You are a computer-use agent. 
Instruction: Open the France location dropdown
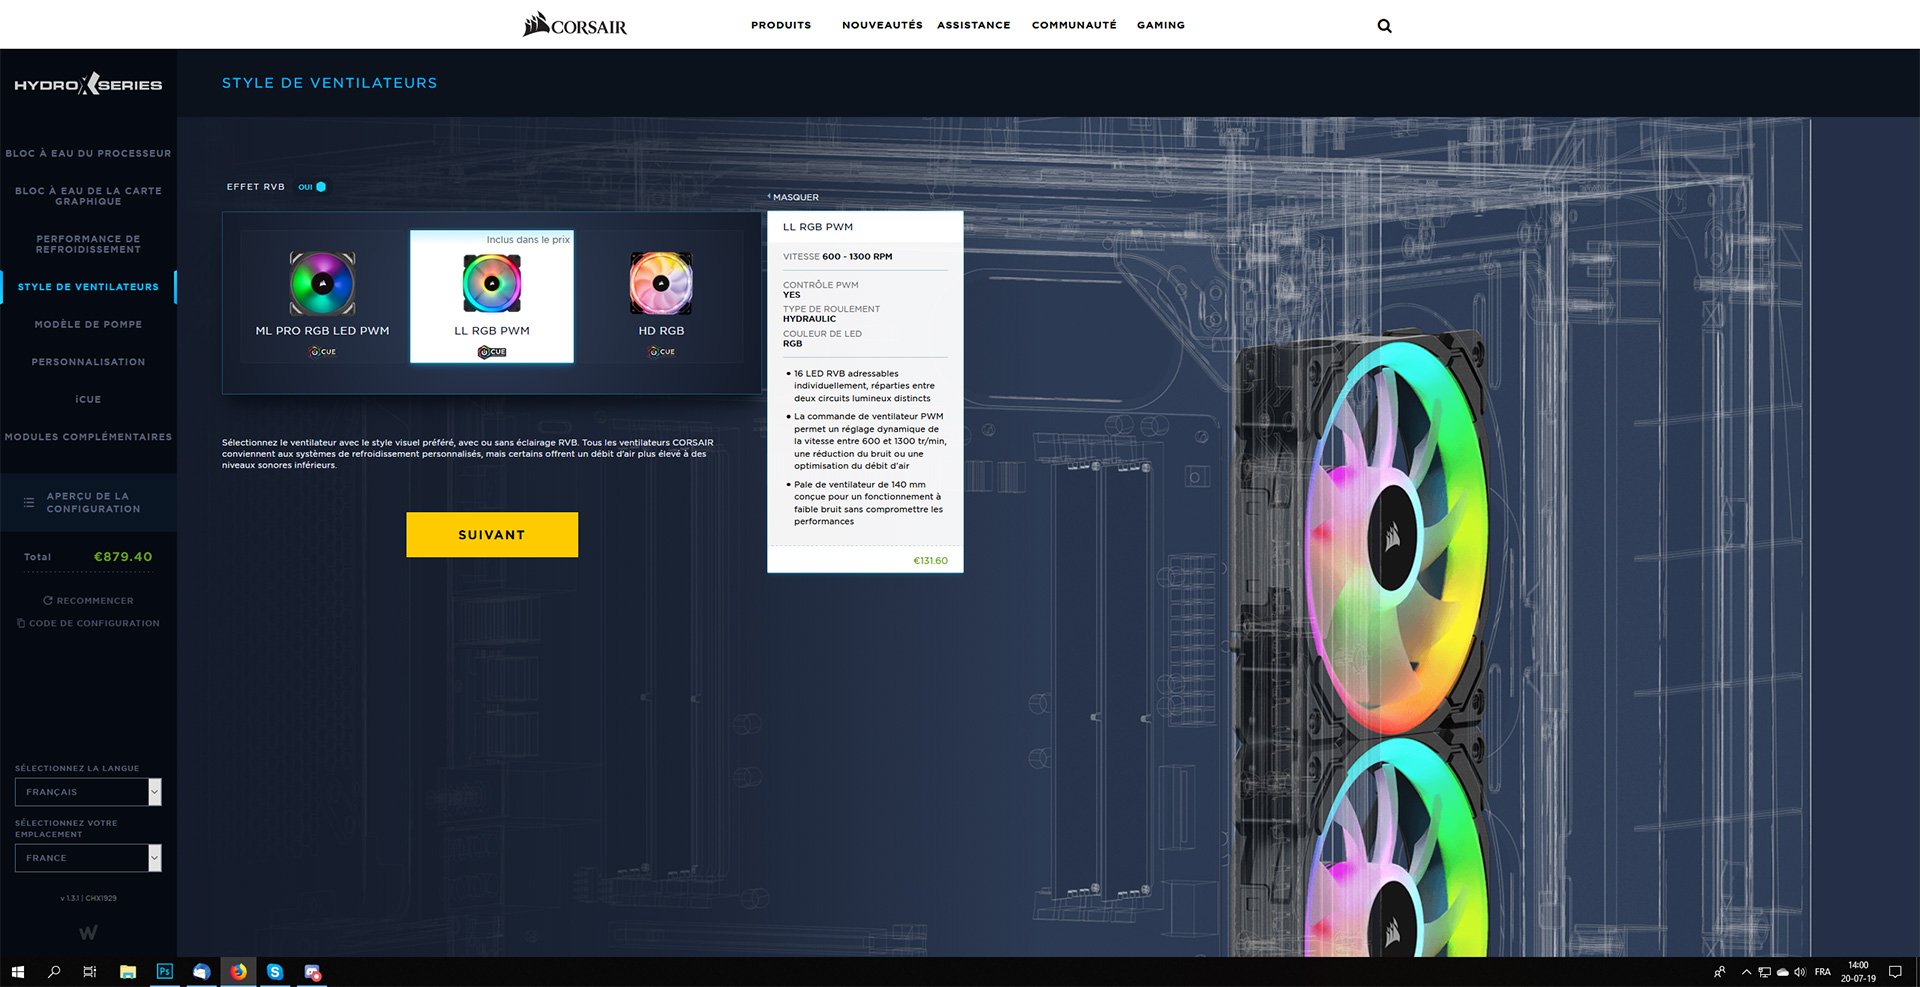pyautogui.click(x=88, y=858)
